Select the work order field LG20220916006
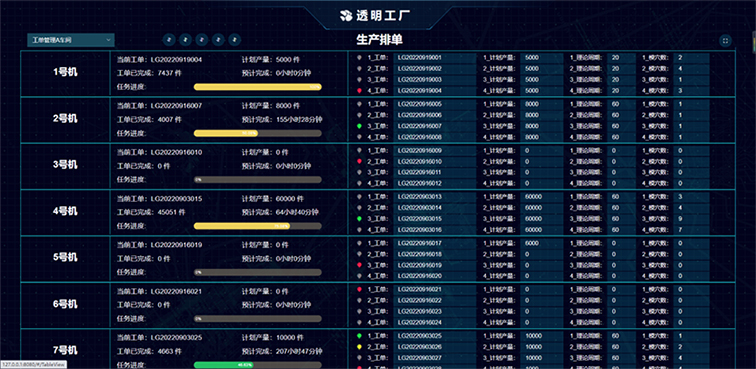This screenshot has width=756, height=369. pyautogui.click(x=434, y=115)
